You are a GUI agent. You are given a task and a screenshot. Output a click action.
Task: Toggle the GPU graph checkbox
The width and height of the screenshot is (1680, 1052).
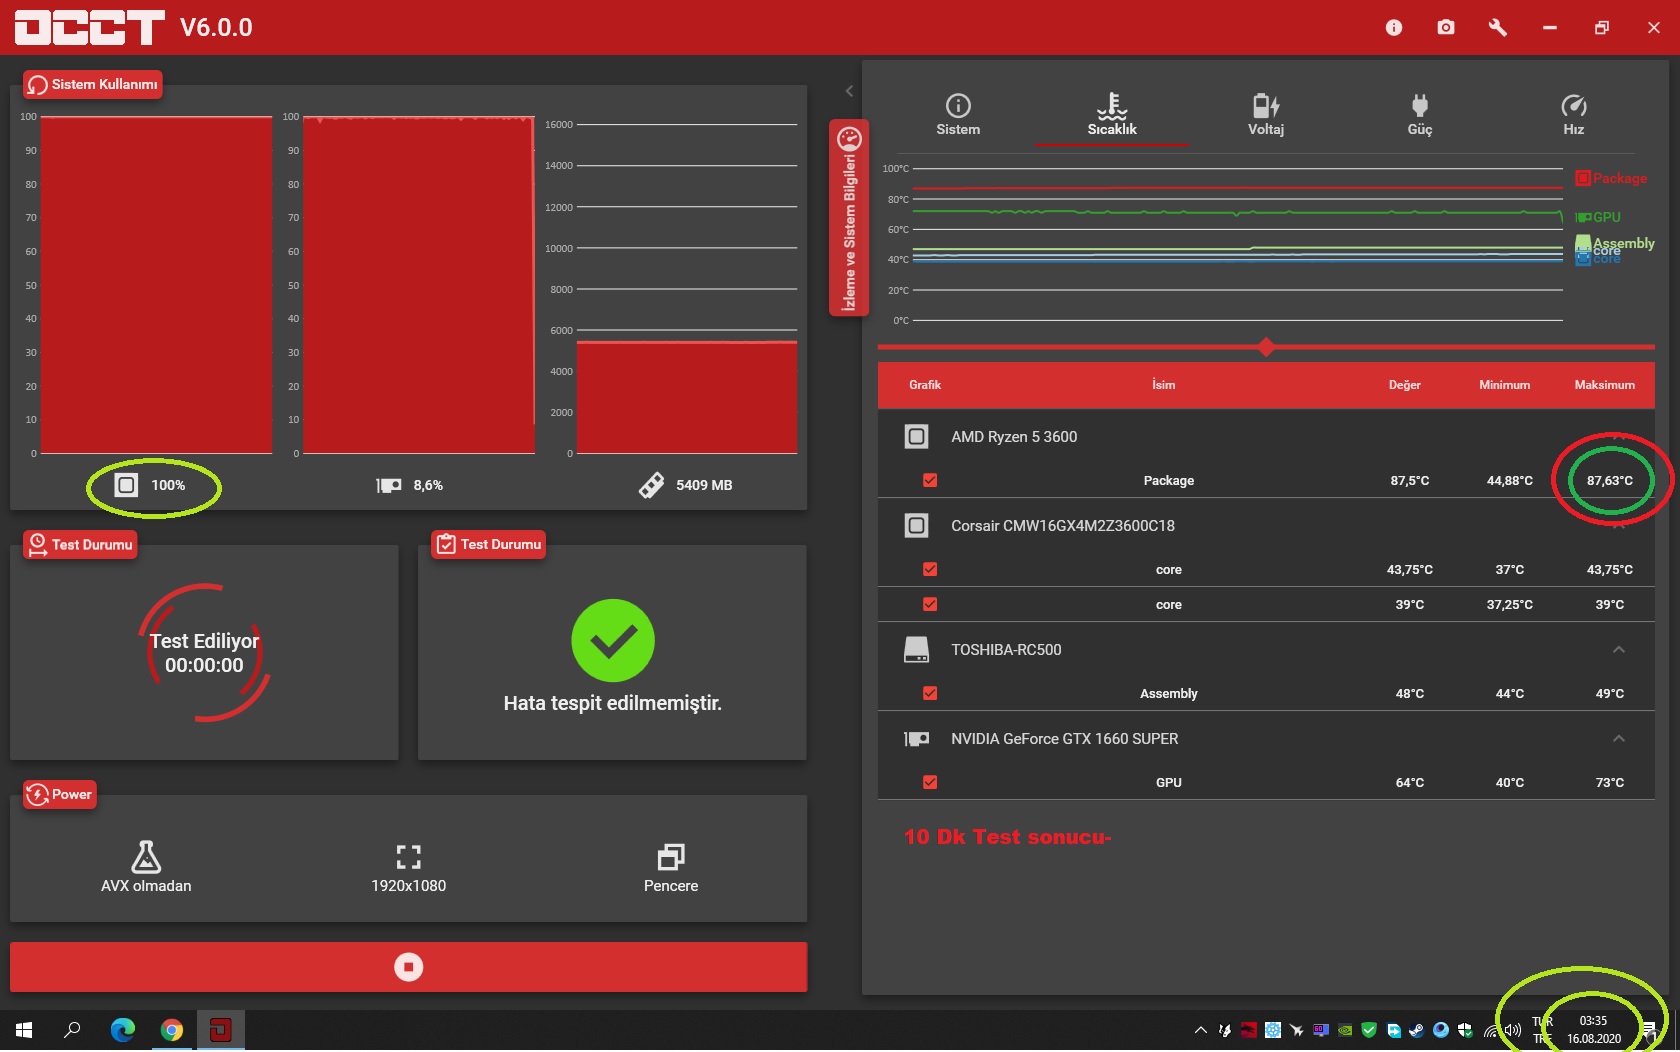coord(930,782)
